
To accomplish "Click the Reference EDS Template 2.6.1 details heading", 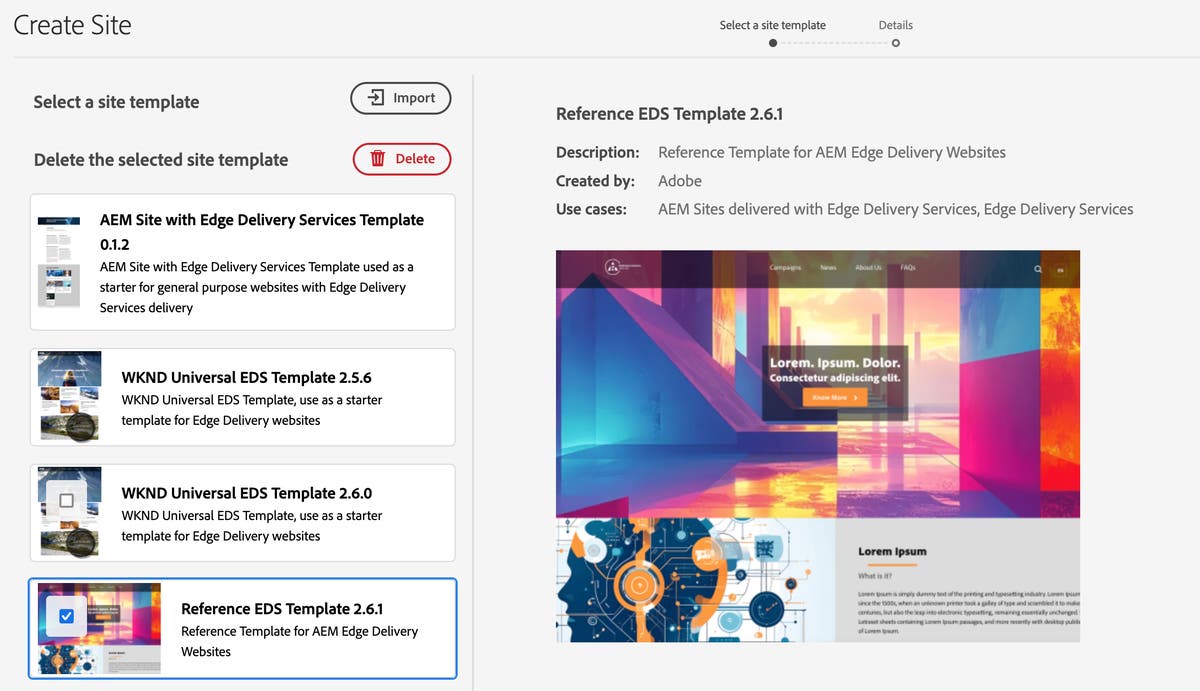I will click(x=669, y=114).
